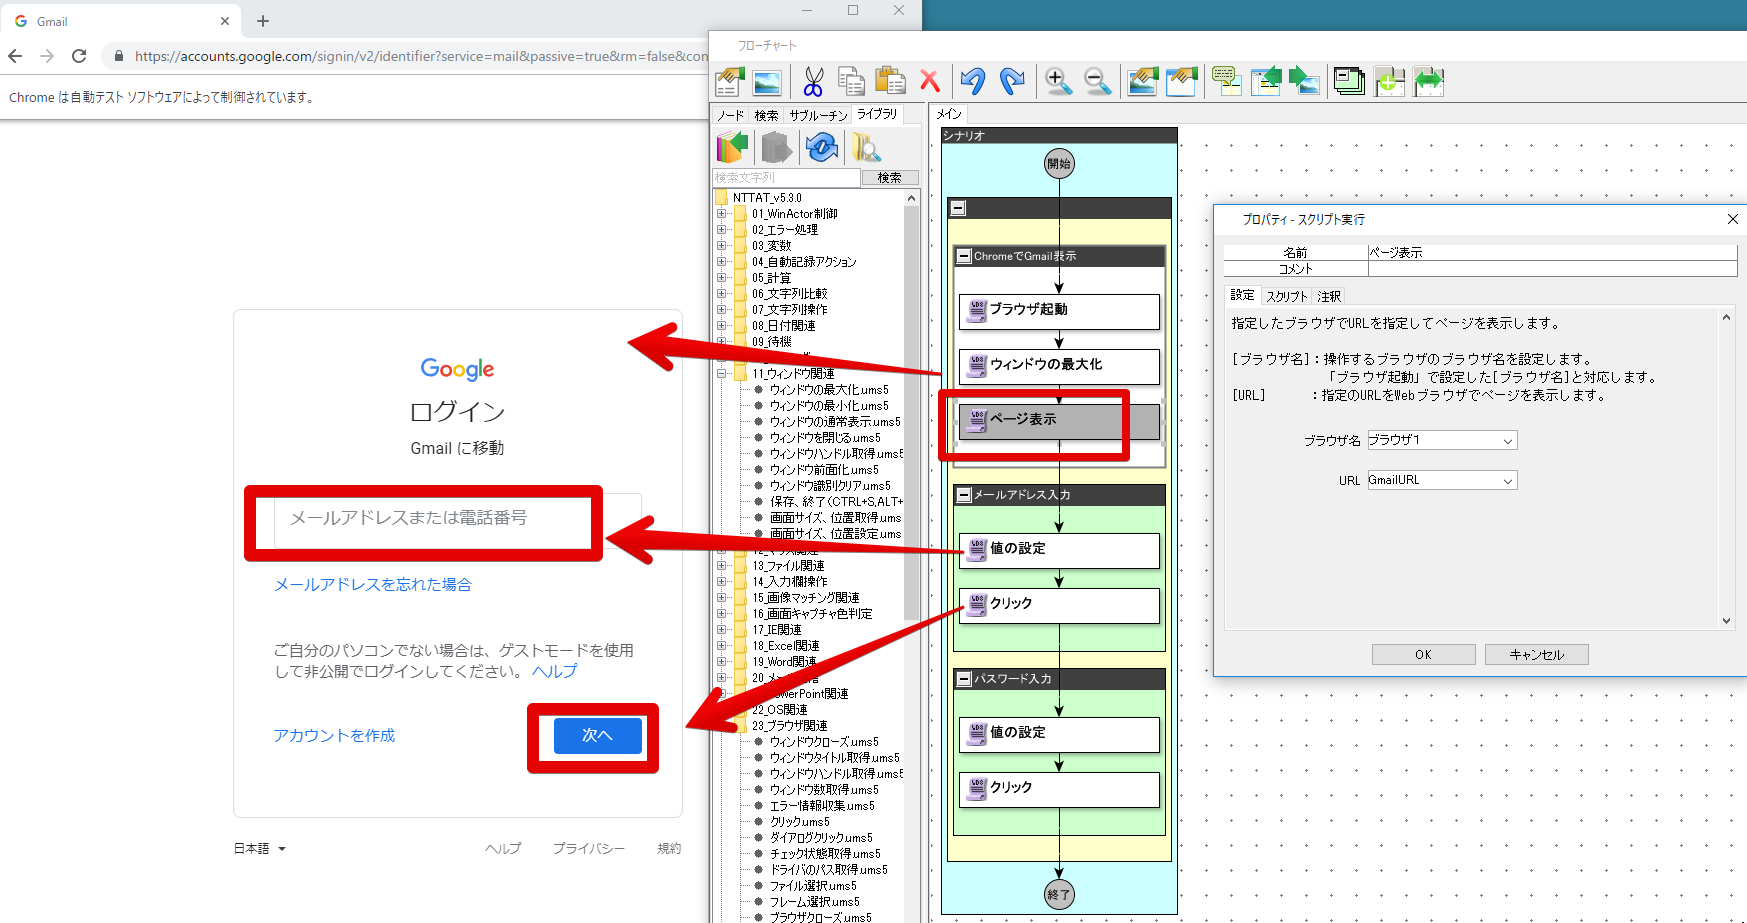Click the blue refresh icon in library panel
This screenshot has width=1747, height=923.
tap(821, 148)
